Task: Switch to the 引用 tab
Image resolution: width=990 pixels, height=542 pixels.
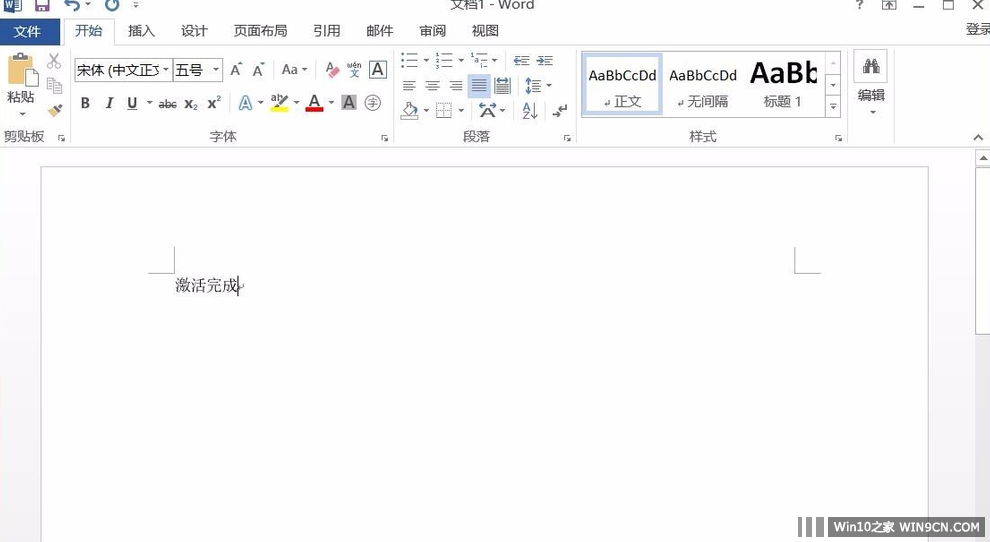Action: (326, 31)
